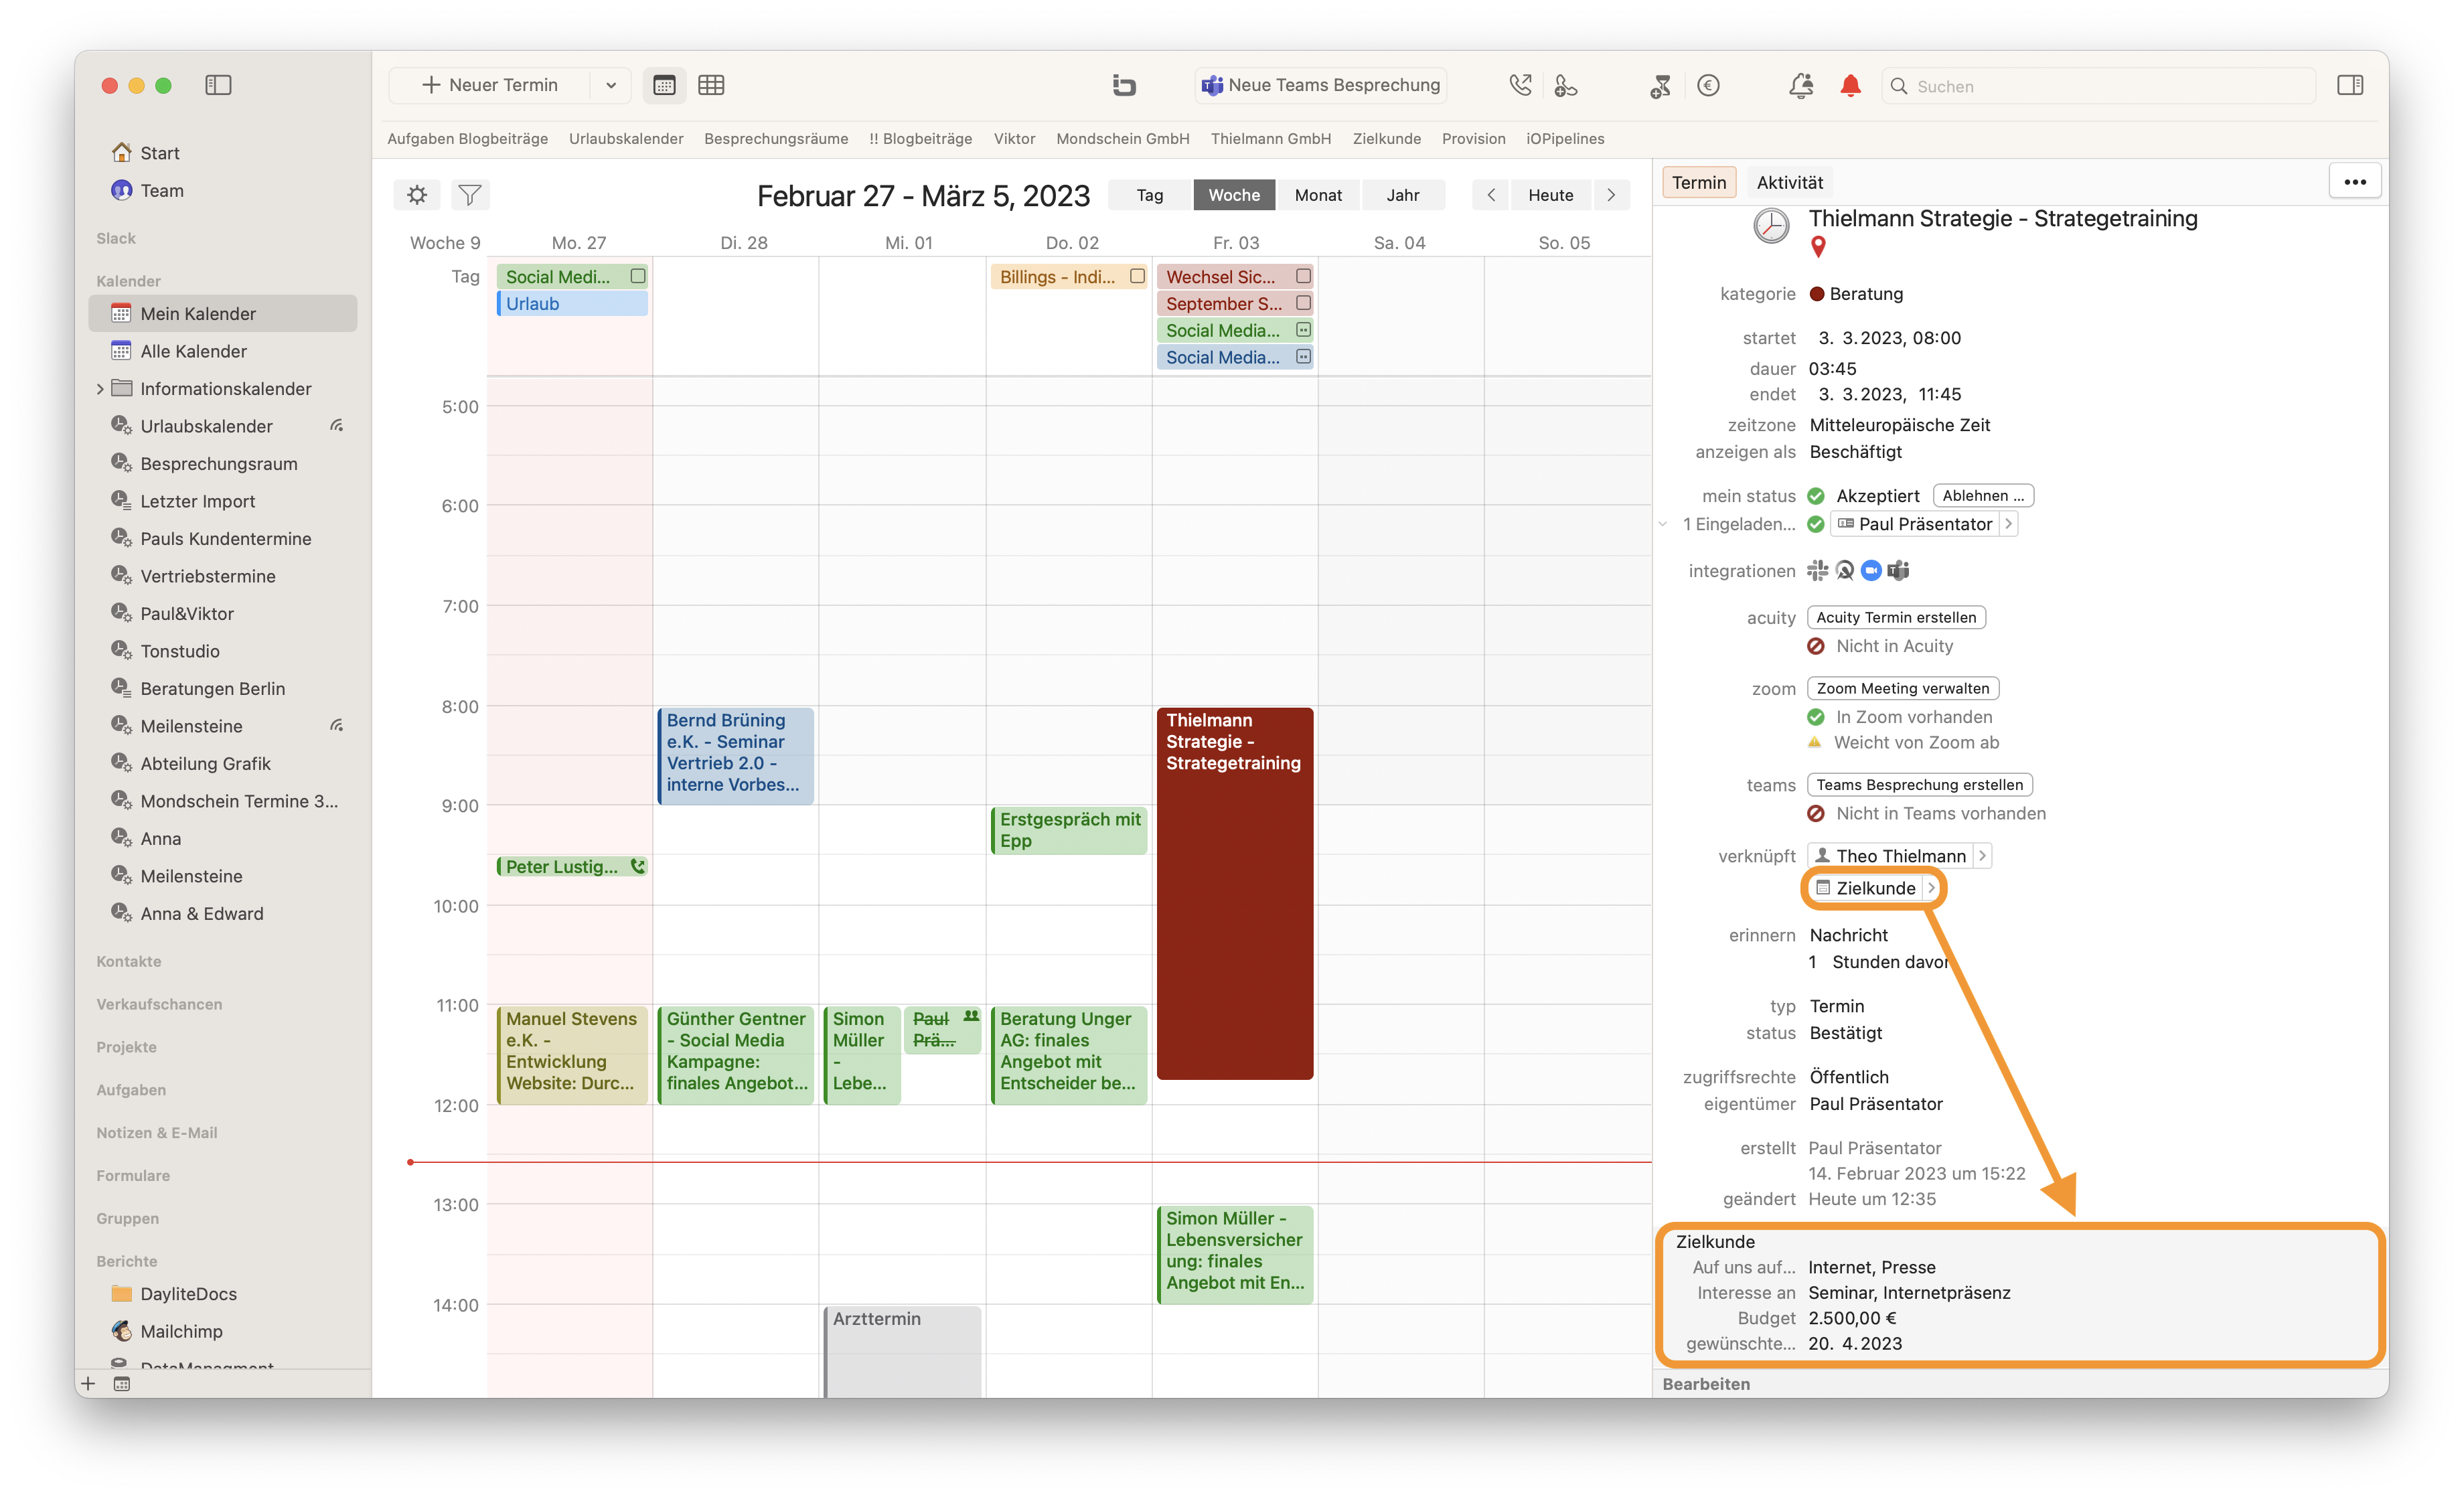Viewport: 2464px width, 1497px height.
Task: Open Start home icon in sidebar
Action: coord(122,152)
